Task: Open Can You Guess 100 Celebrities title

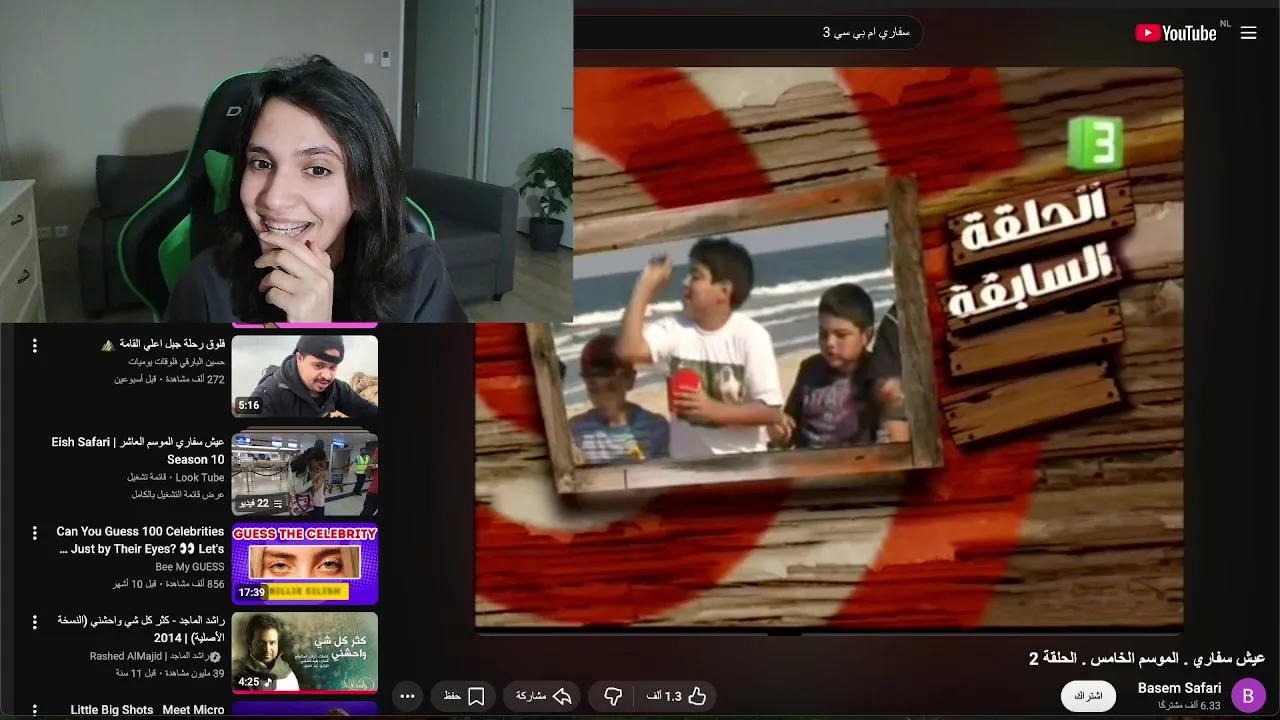Action: click(x=140, y=541)
